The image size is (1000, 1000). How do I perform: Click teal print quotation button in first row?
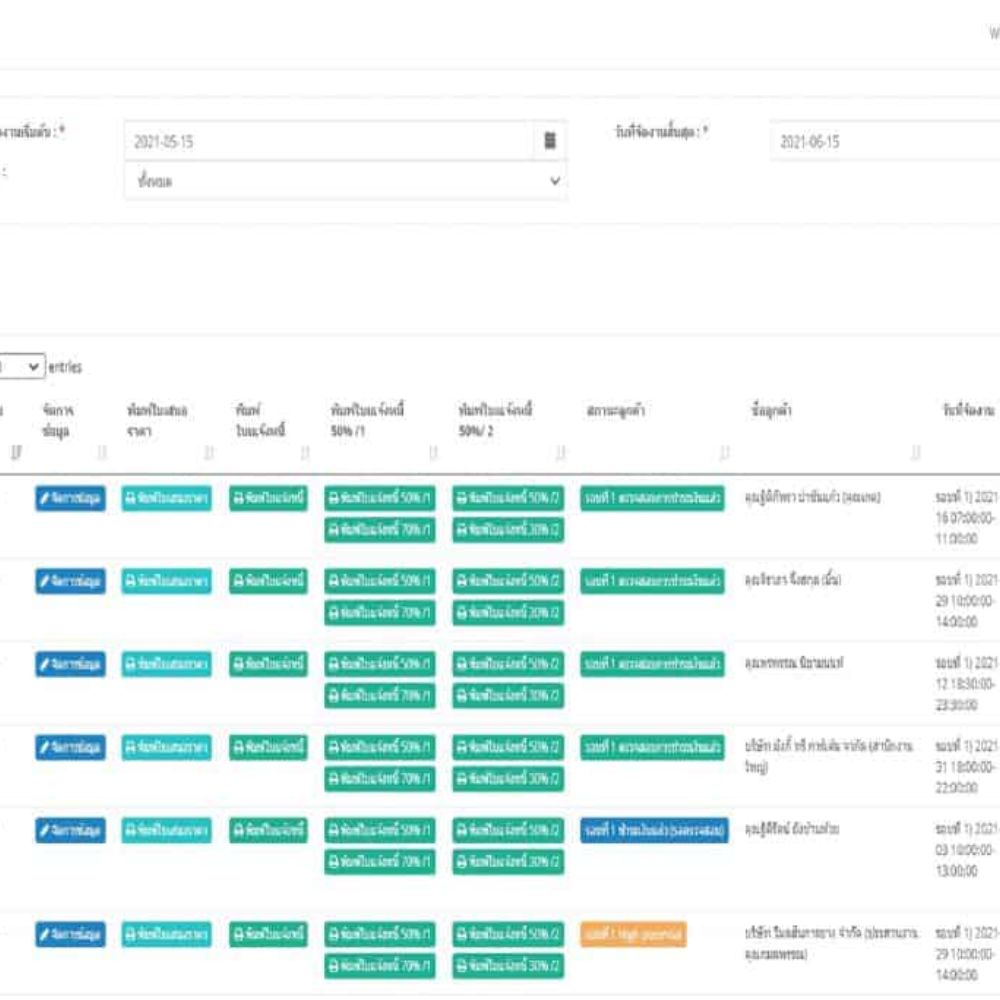point(166,498)
